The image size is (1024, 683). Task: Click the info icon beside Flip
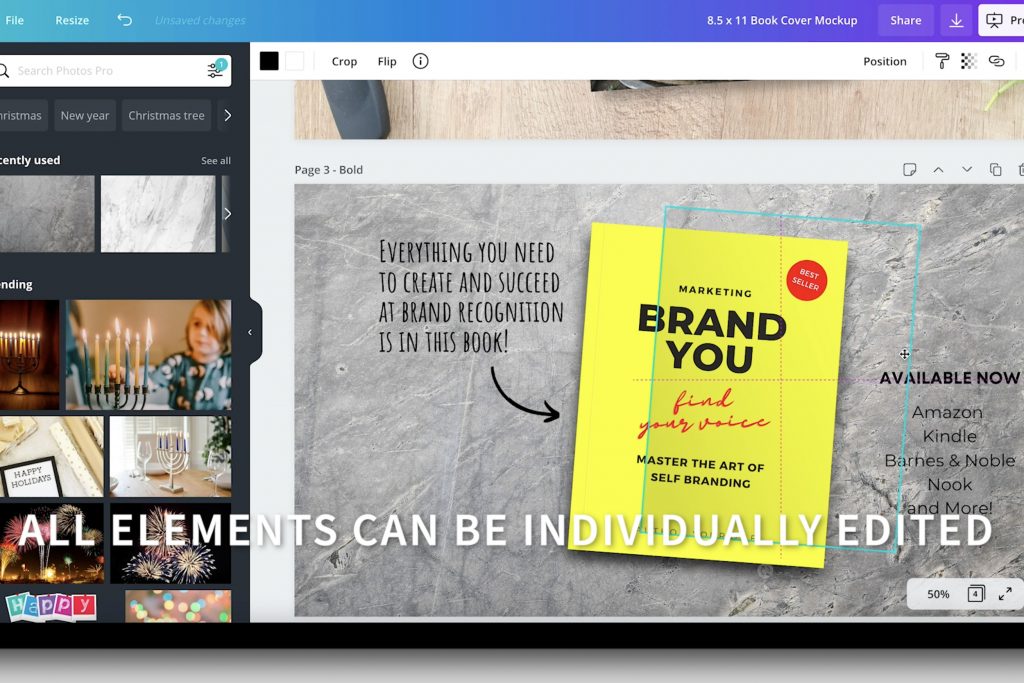click(x=420, y=61)
